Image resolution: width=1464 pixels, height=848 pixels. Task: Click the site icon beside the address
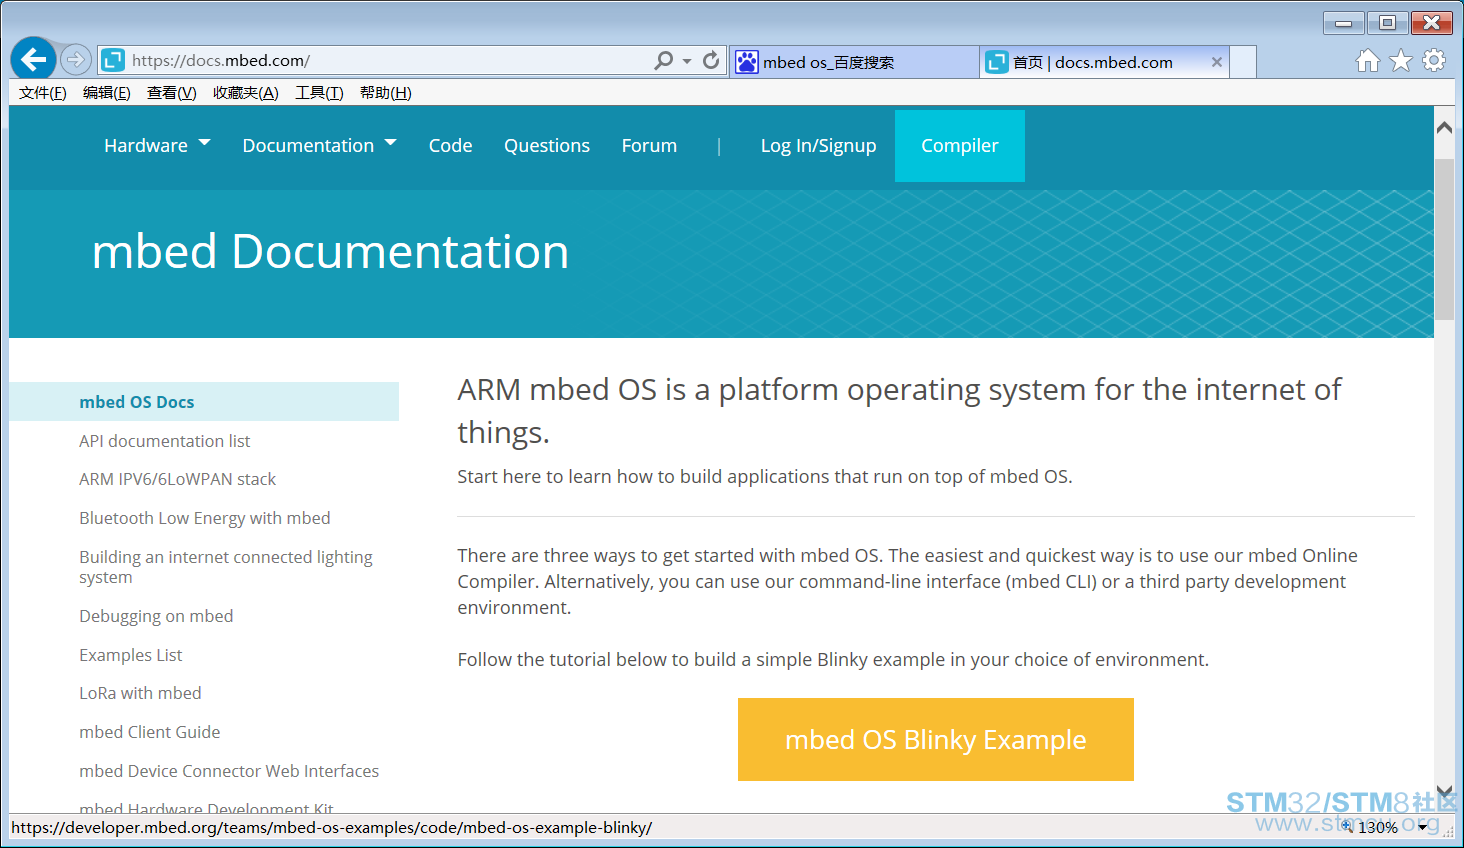(113, 61)
